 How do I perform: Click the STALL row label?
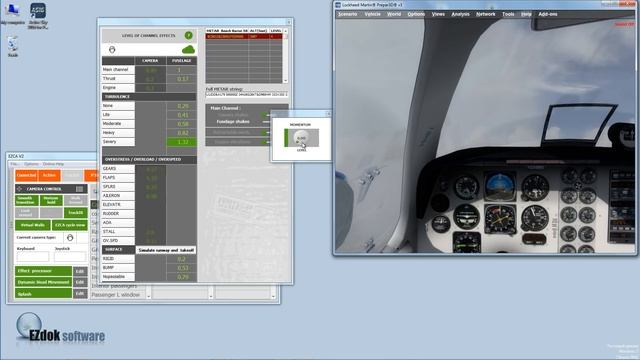click(118, 231)
